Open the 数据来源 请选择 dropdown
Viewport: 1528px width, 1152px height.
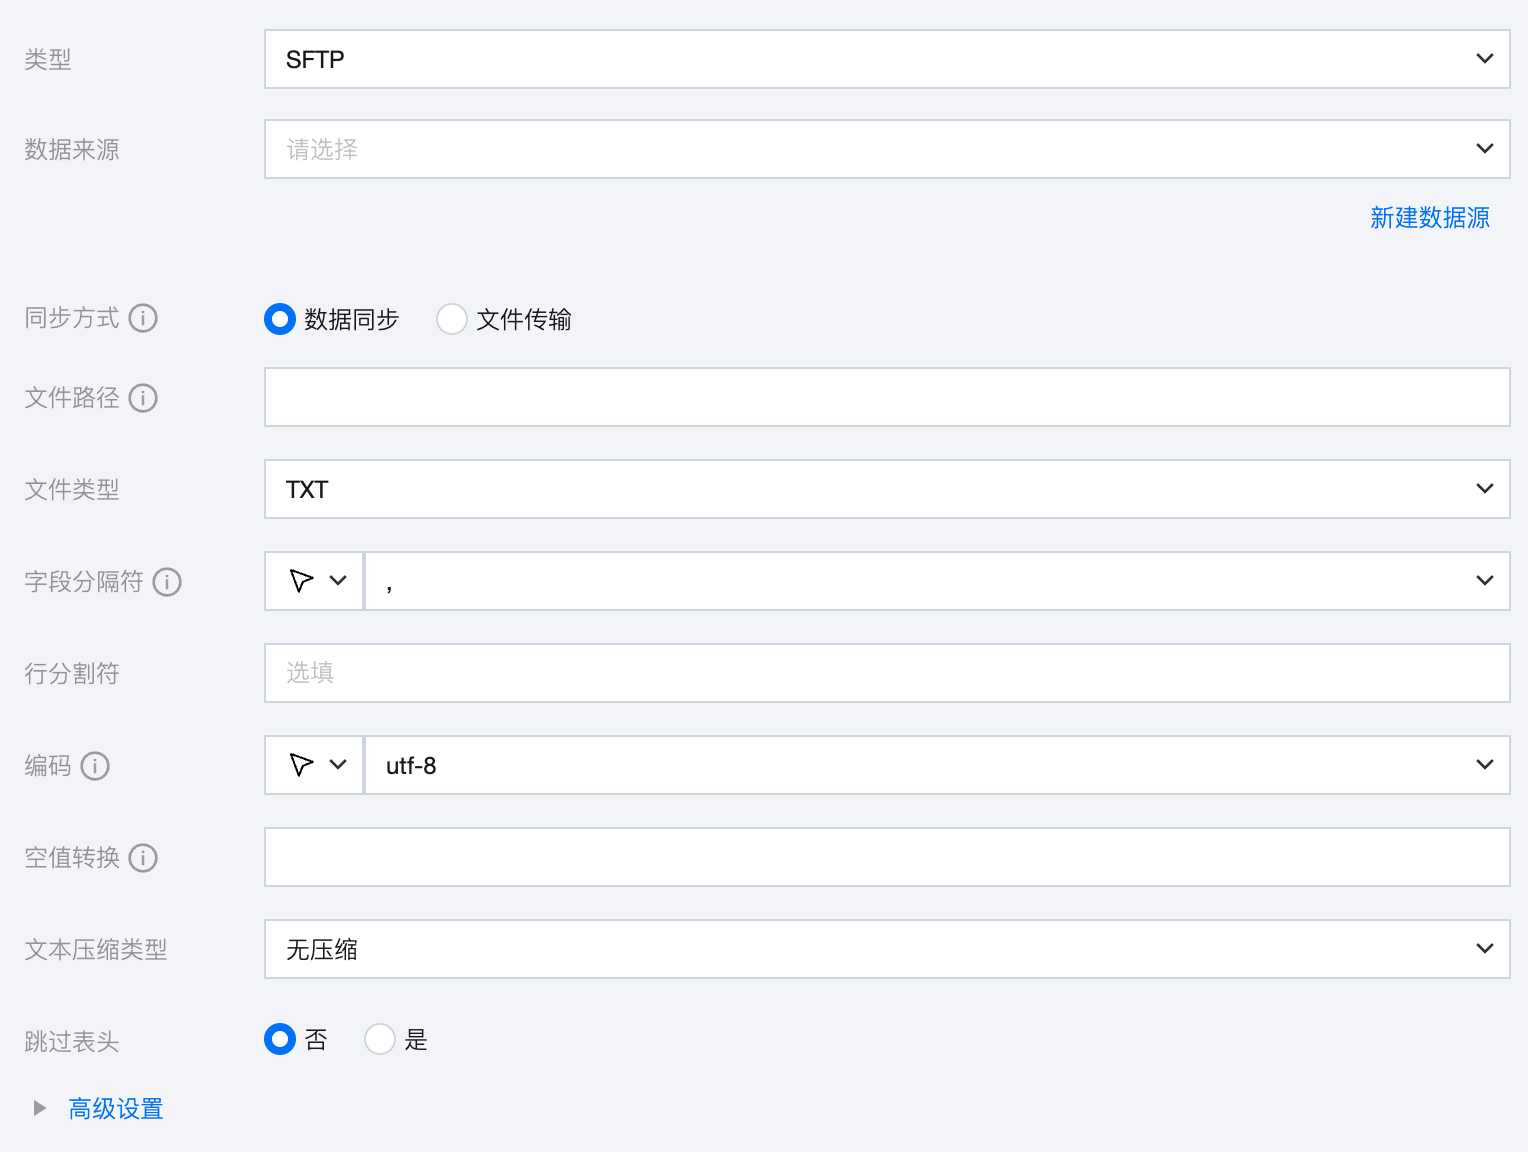pyautogui.click(x=887, y=149)
